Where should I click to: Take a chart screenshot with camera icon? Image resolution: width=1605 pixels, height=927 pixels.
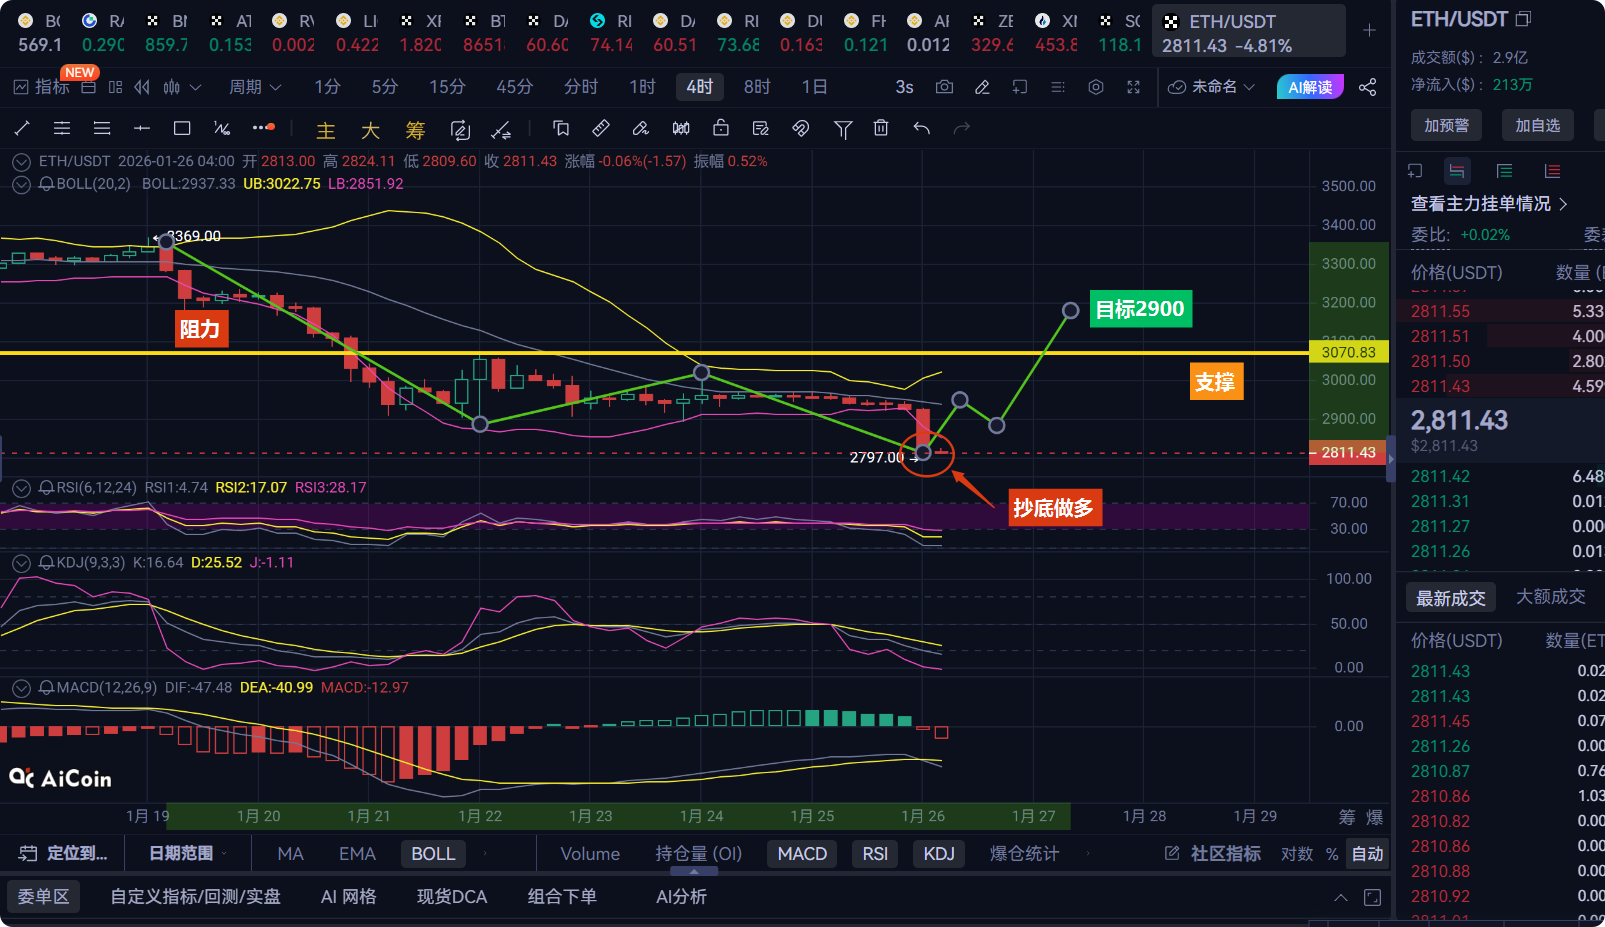pos(944,87)
